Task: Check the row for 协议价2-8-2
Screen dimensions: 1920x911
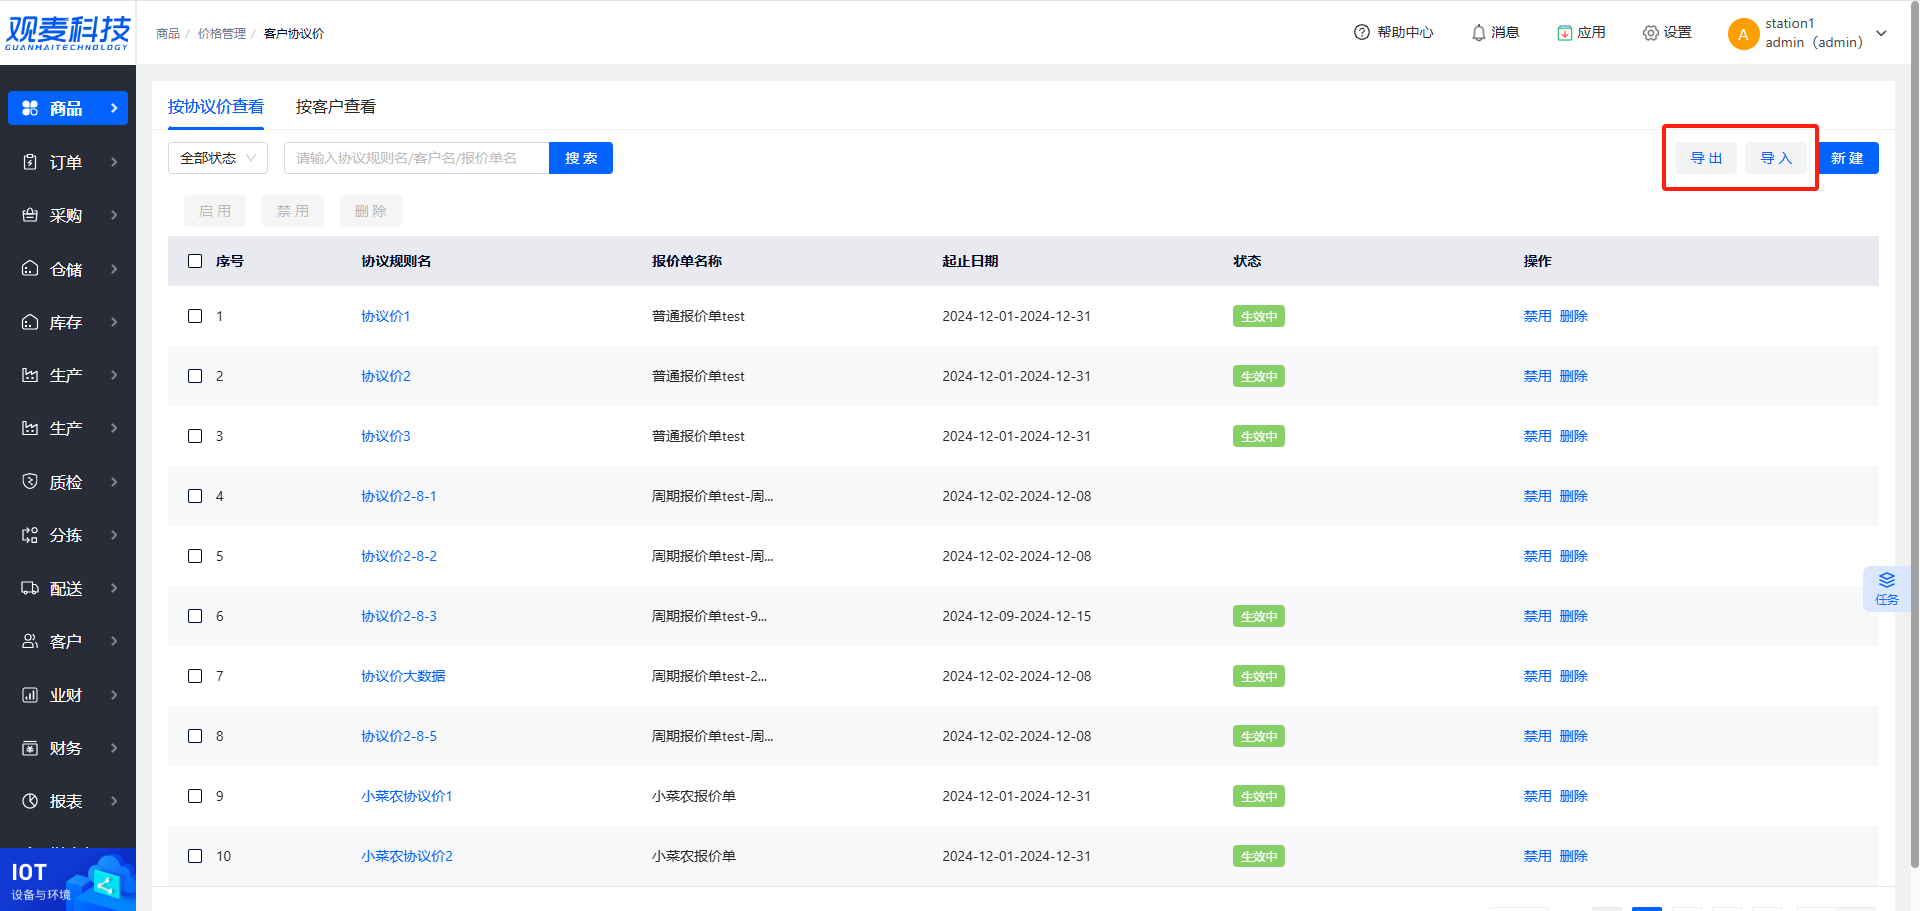Action: [195, 556]
